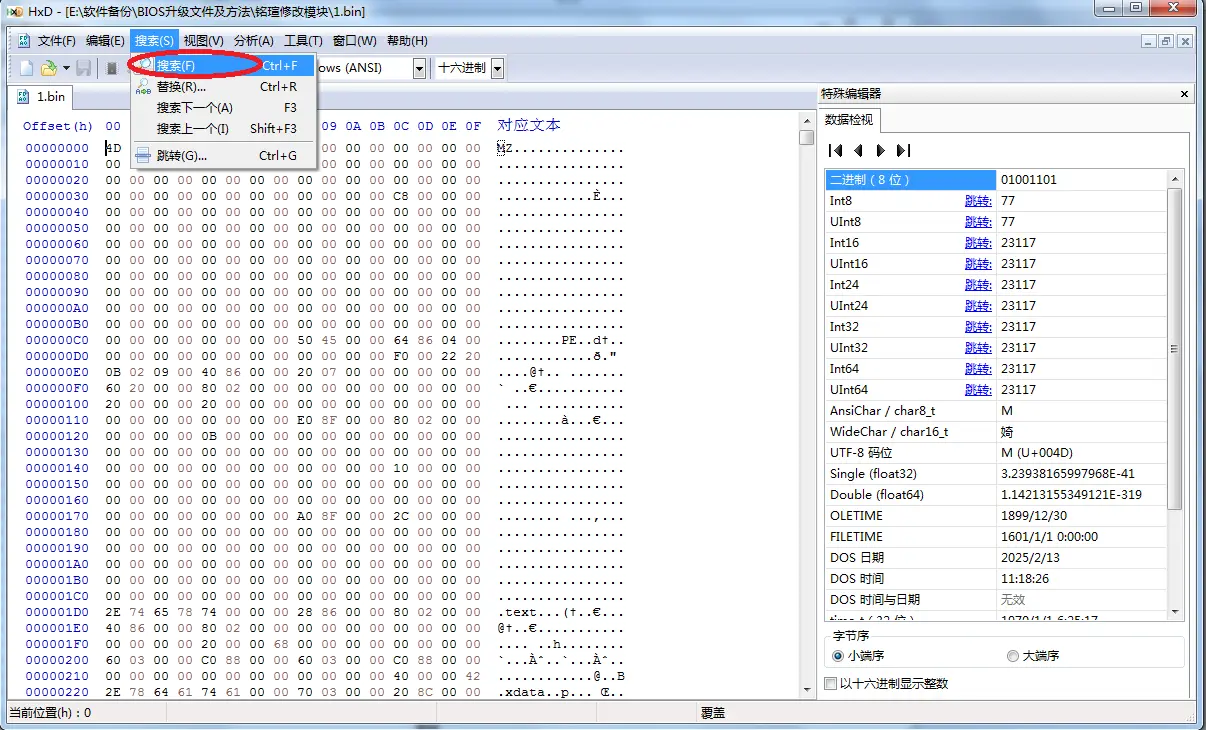Click the Save disk toolbar icon
This screenshot has width=1206, height=730.
[84, 68]
